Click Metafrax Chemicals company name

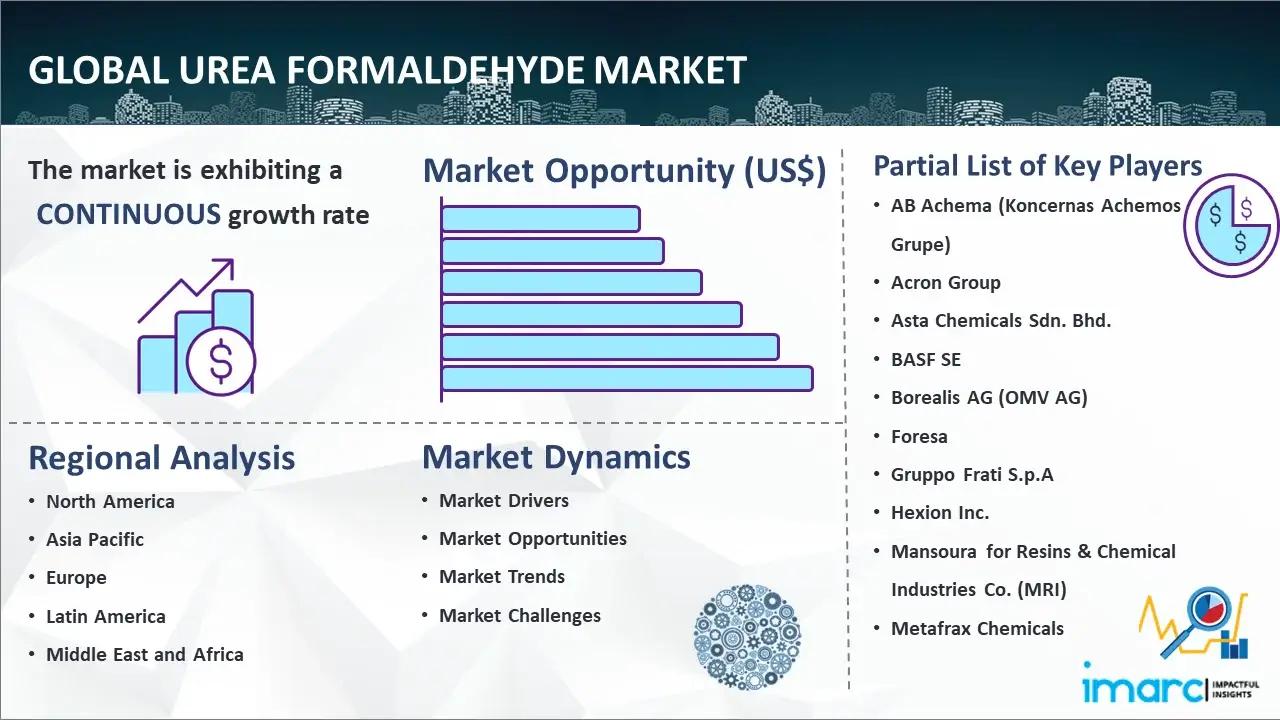coord(977,629)
